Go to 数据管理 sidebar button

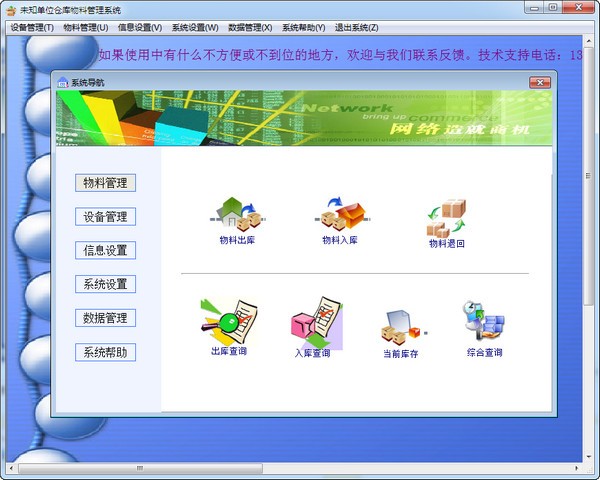(x=105, y=319)
